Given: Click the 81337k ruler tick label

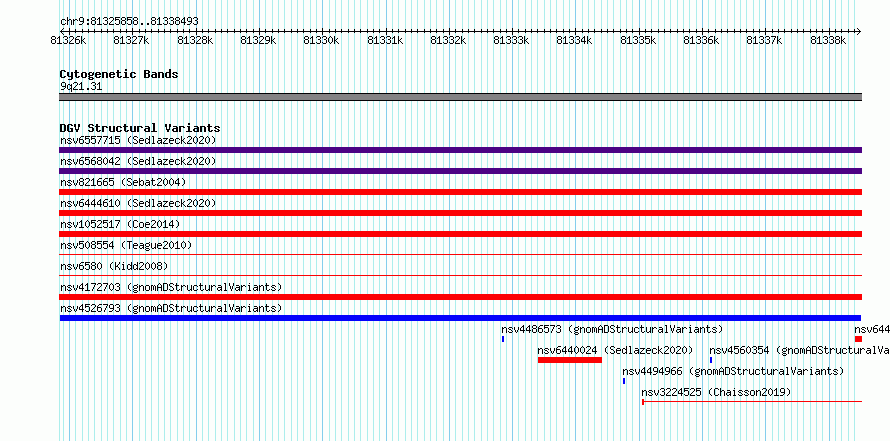Looking at the screenshot, I should click(765, 40).
